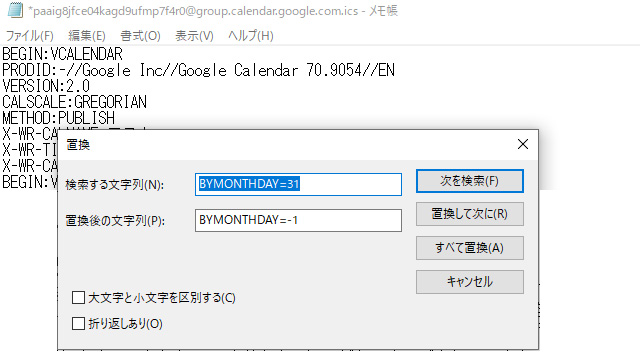Click the すべて置換(A) button
The image size is (640, 360).
[470, 248]
